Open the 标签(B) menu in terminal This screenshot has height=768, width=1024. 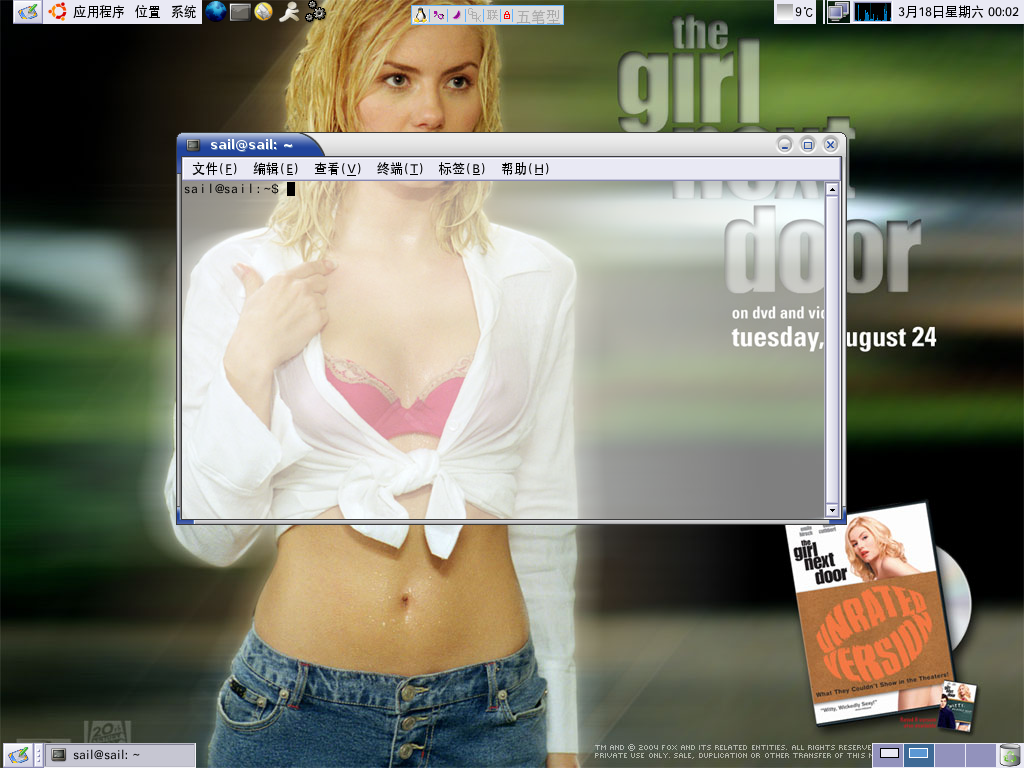point(462,169)
